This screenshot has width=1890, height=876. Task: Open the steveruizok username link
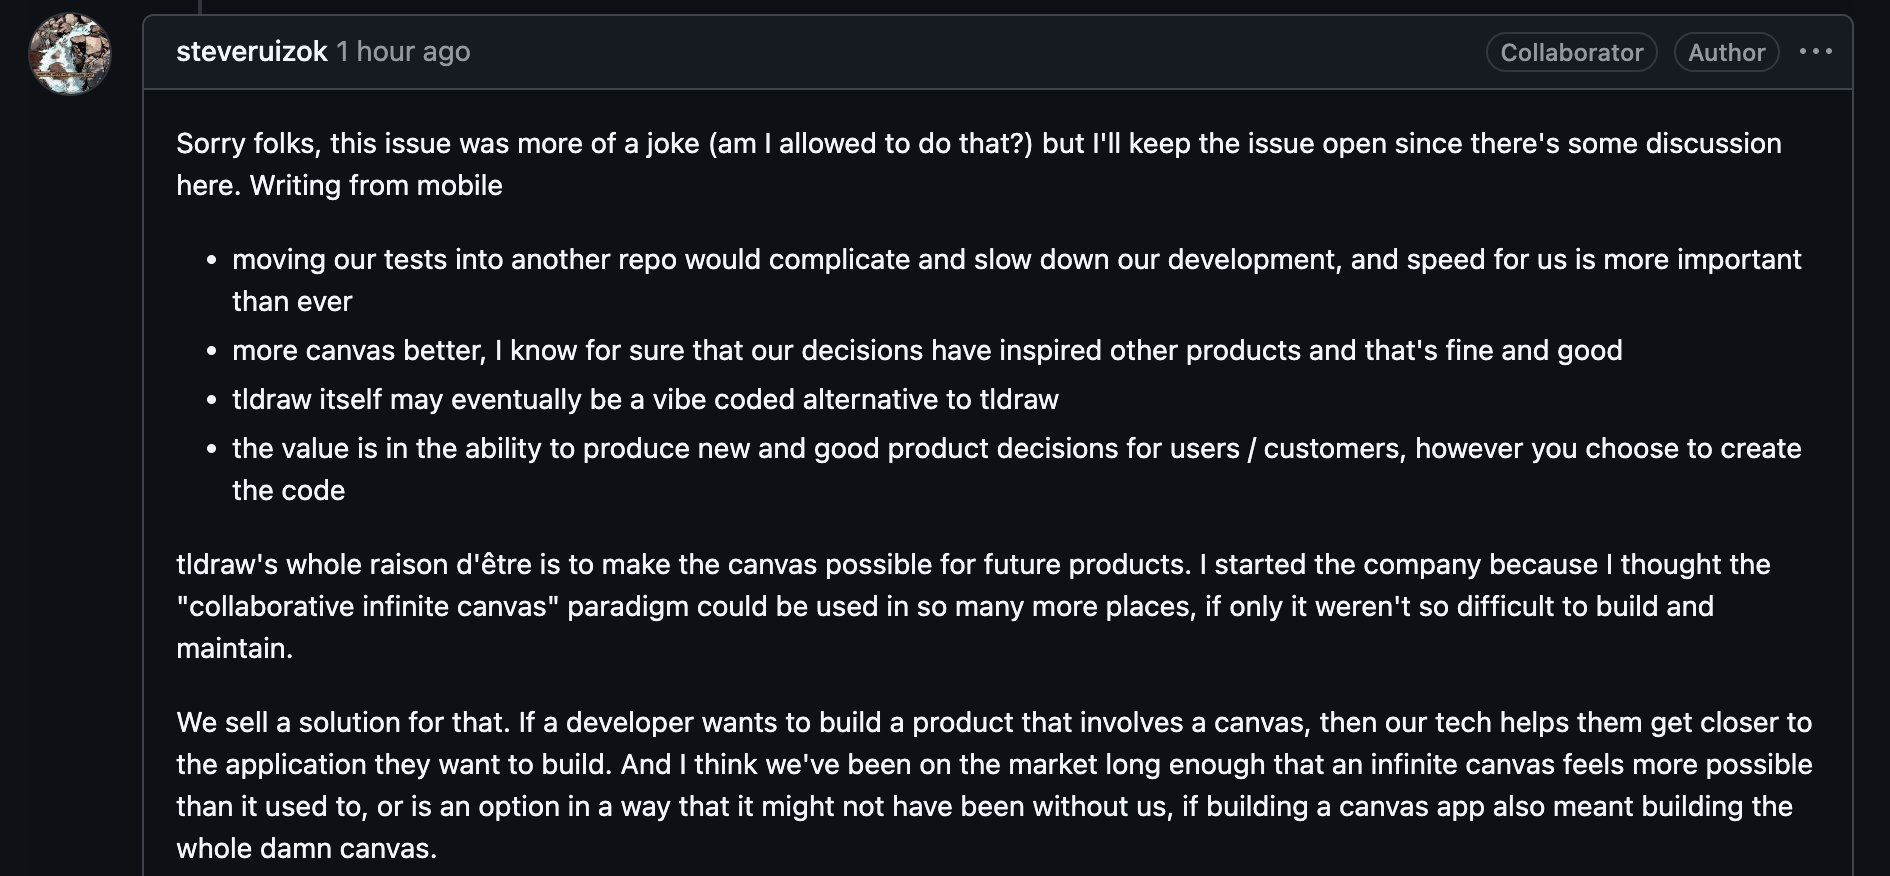(251, 52)
